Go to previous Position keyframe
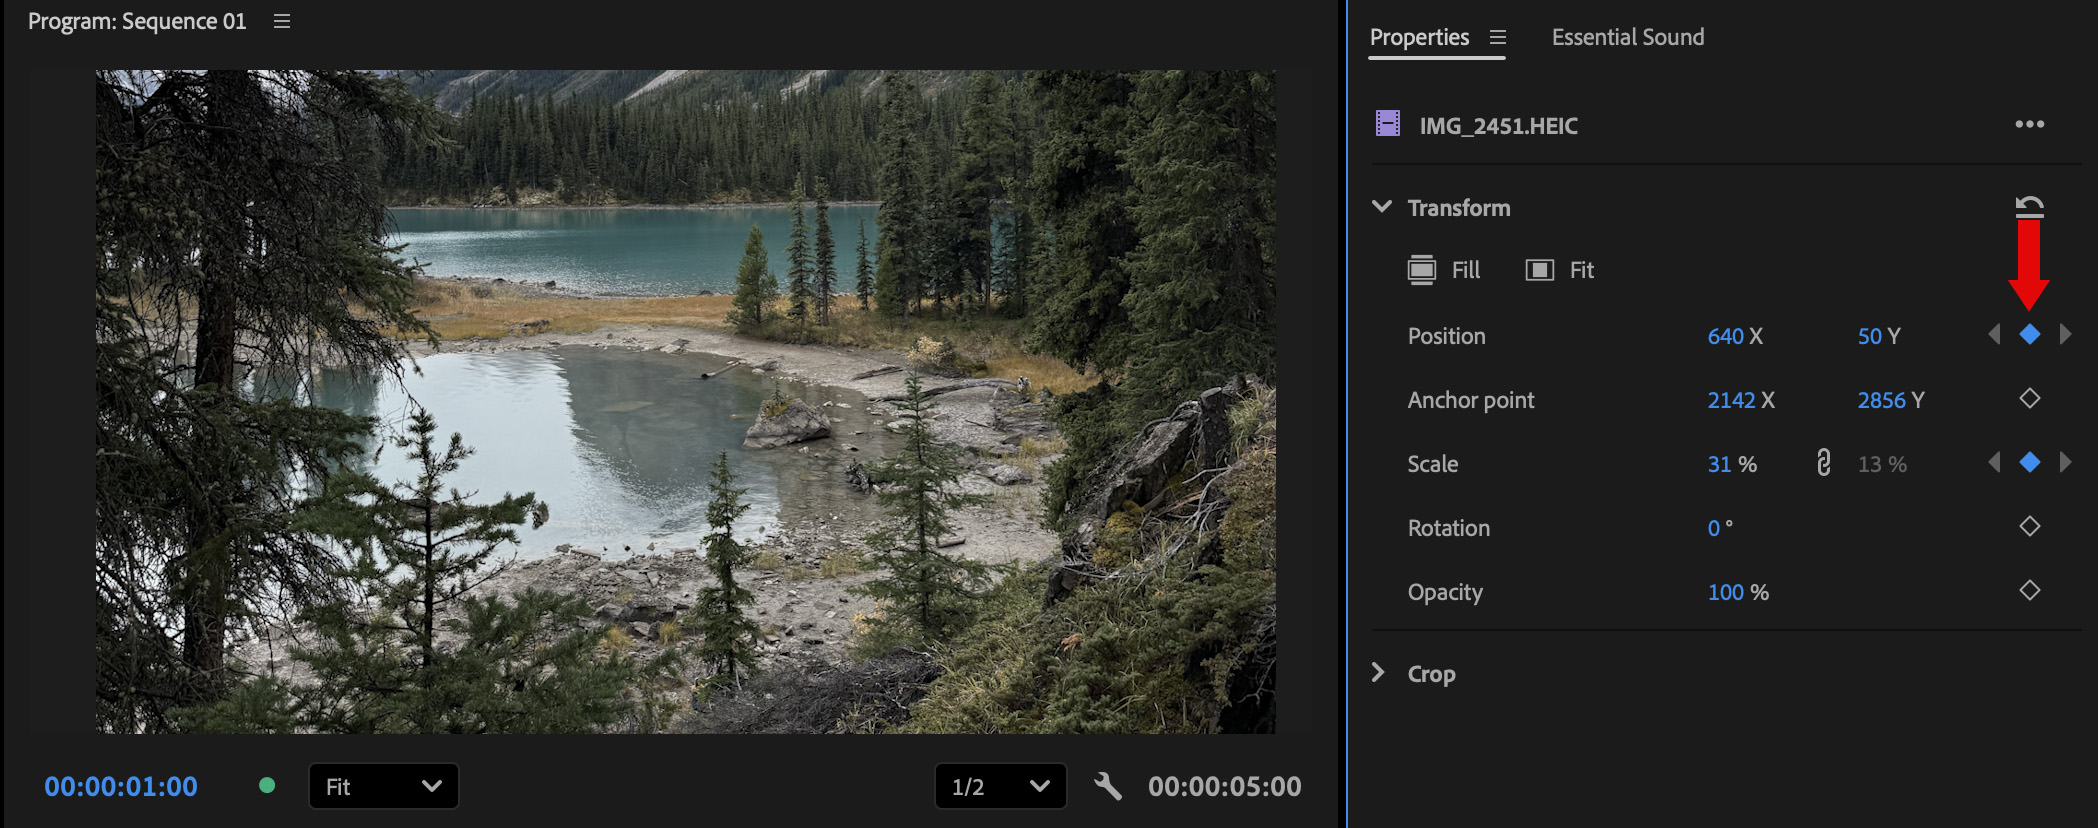The width and height of the screenshot is (2098, 828). pyautogui.click(x=1994, y=335)
